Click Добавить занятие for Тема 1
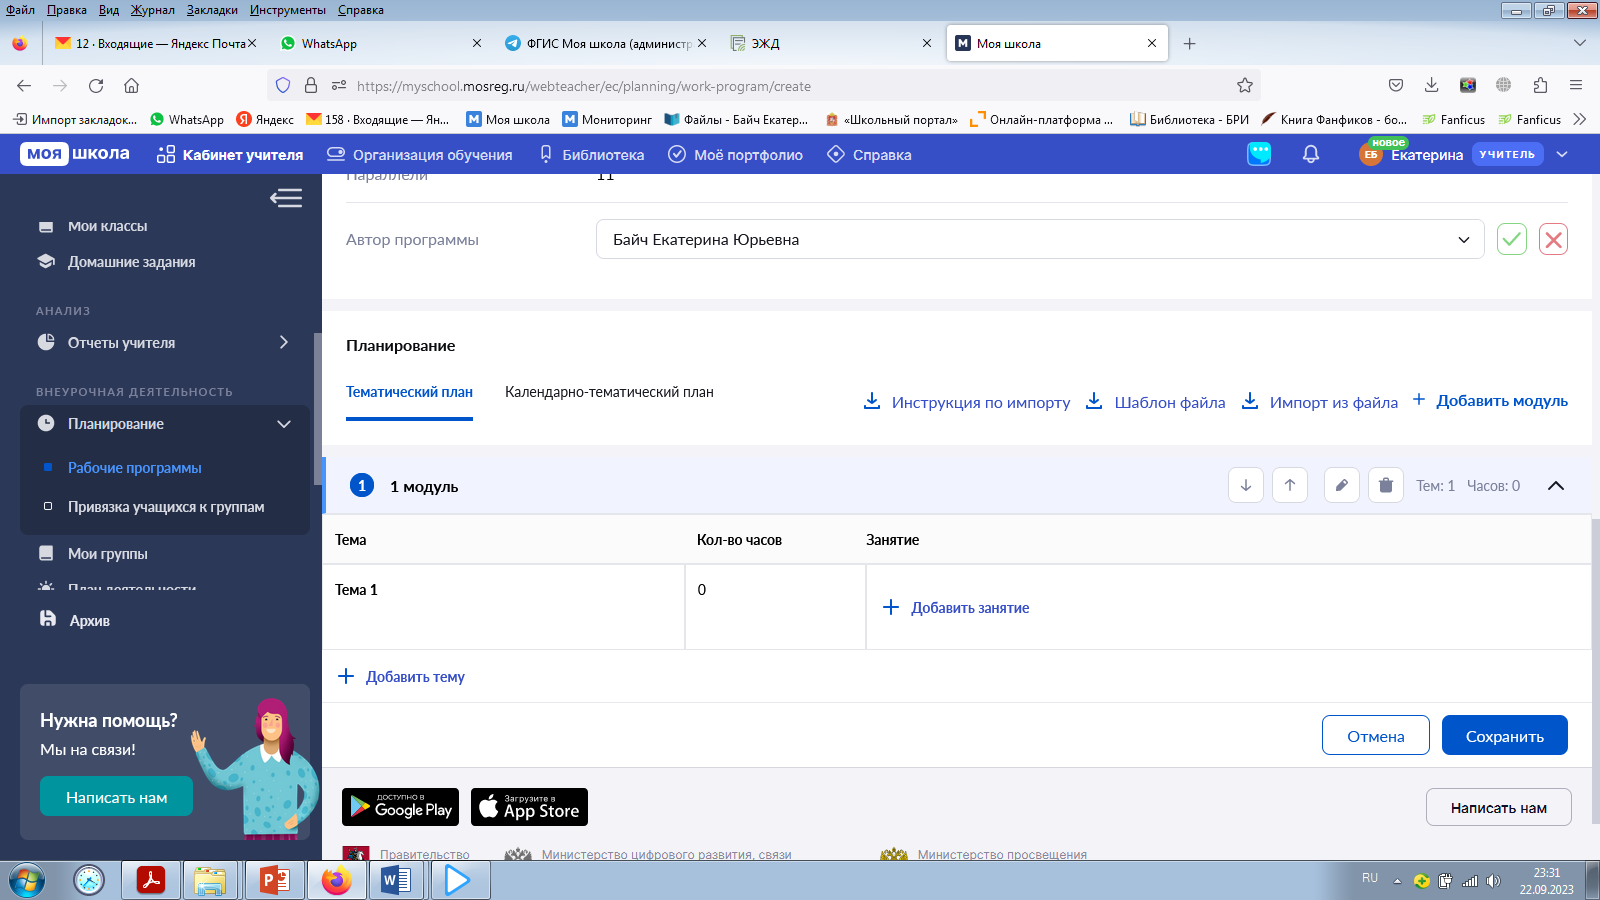The height and width of the screenshot is (900, 1600). click(x=956, y=607)
